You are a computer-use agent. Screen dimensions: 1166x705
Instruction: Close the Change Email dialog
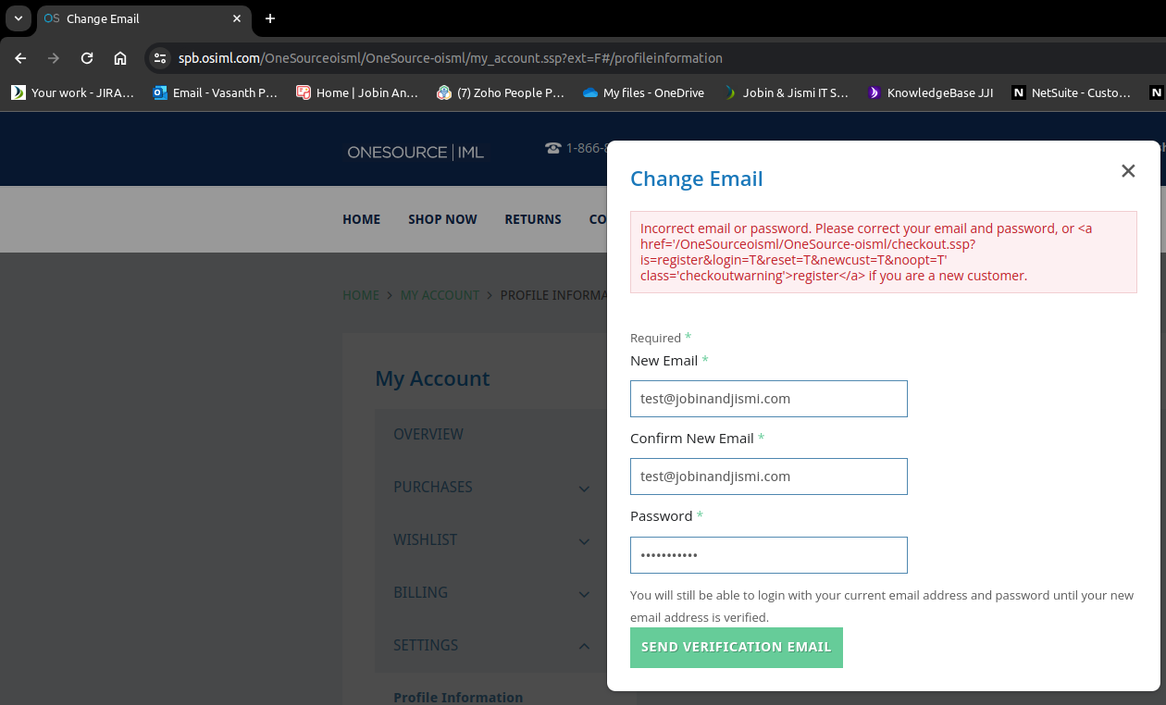click(1128, 171)
